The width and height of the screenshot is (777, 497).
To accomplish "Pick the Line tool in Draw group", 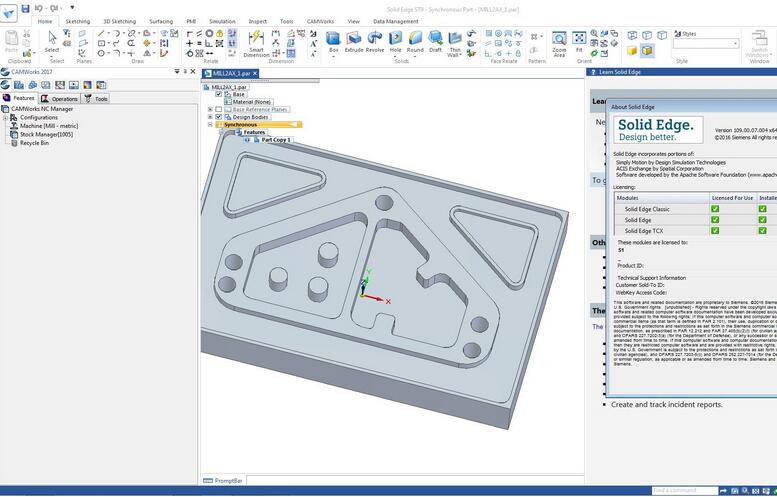I will [101, 33].
